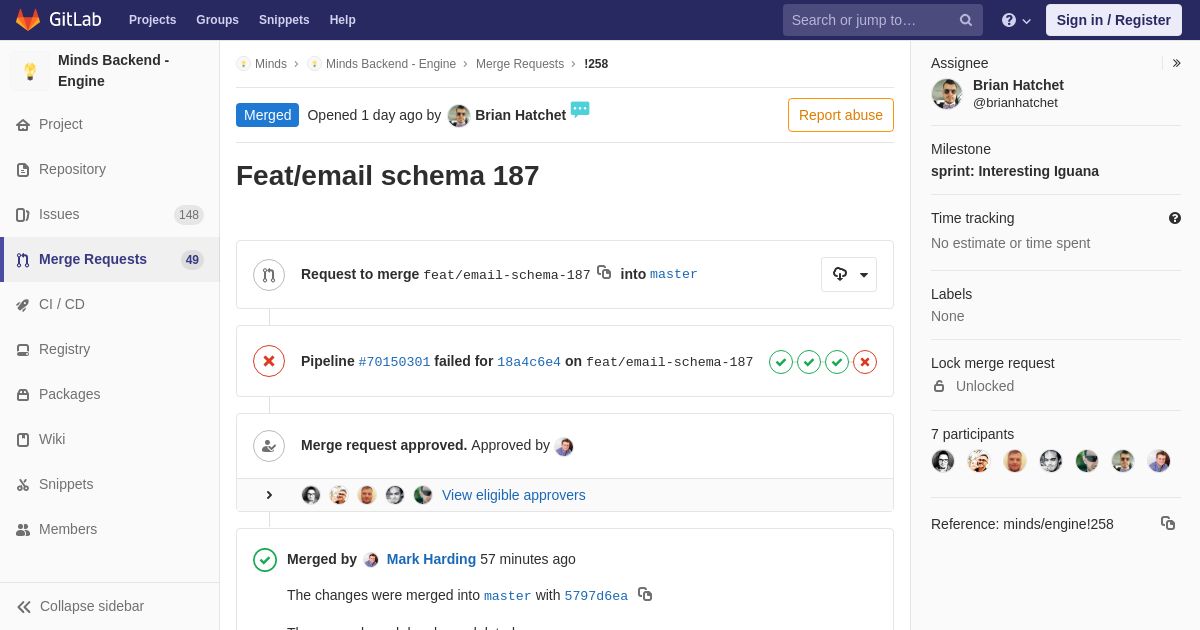Open Help in the top navigation
Viewport: 1200px width, 630px height.
point(343,20)
